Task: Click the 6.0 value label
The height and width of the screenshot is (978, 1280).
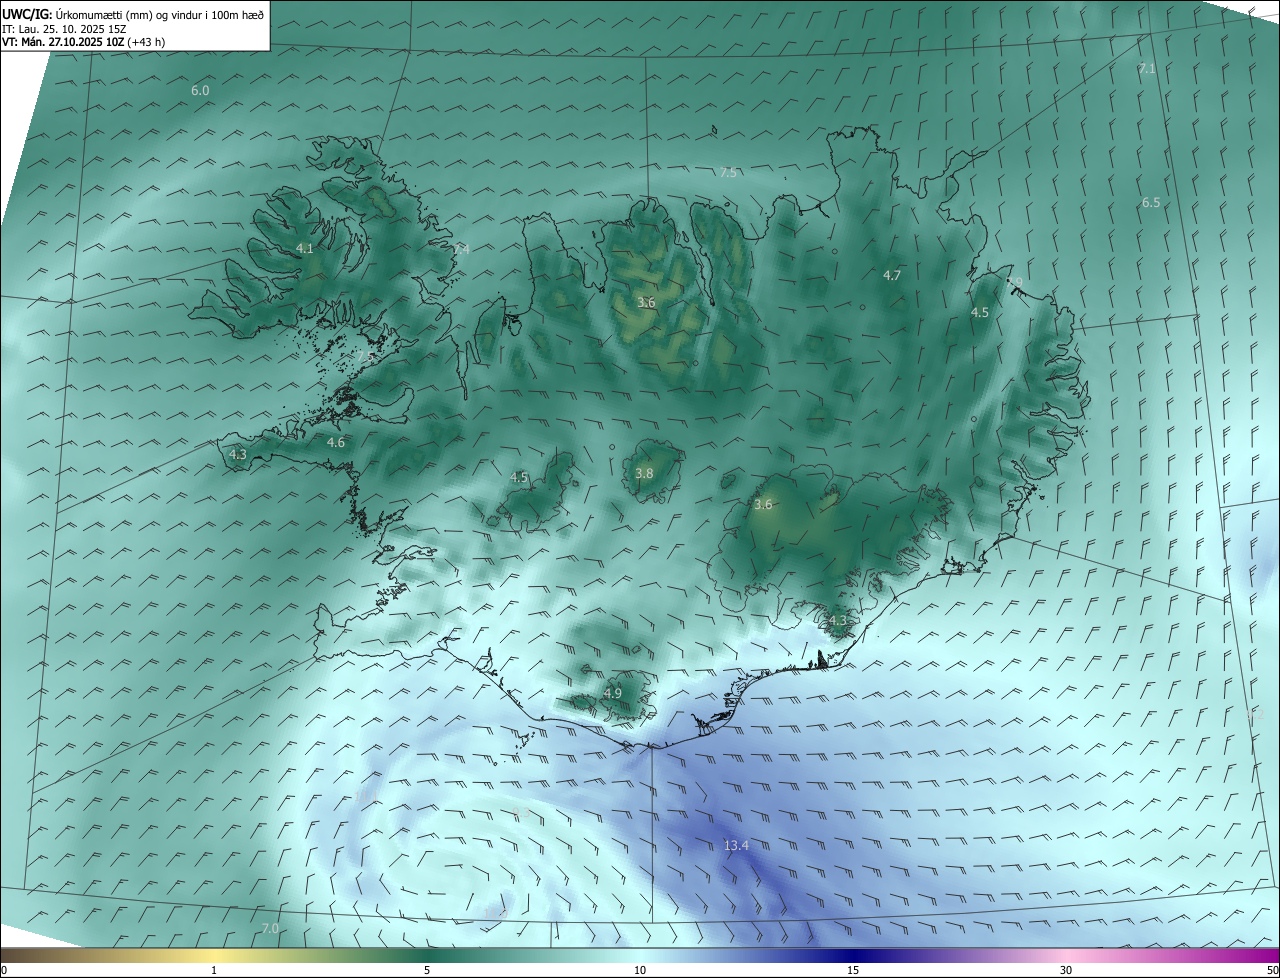Action: tap(200, 91)
